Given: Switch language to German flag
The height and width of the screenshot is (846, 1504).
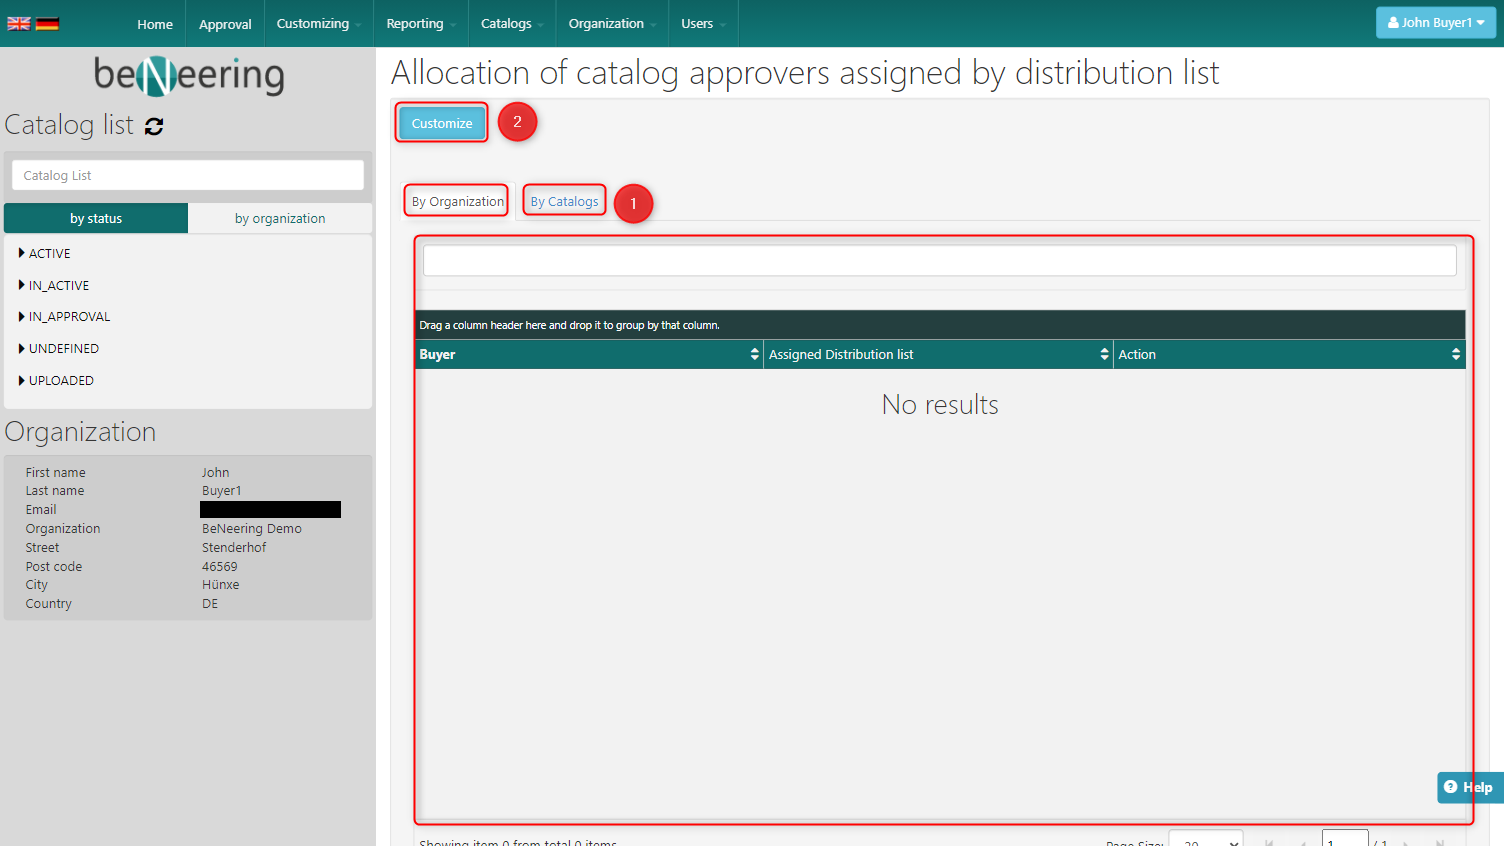Looking at the screenshot, I should click(x=47, y=24).
